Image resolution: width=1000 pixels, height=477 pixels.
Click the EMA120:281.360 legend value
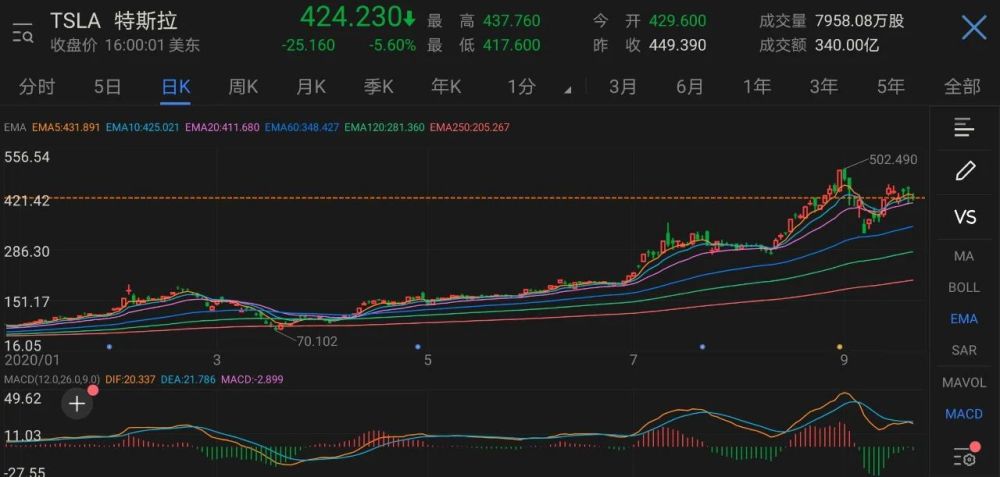[x=384, y=128]
